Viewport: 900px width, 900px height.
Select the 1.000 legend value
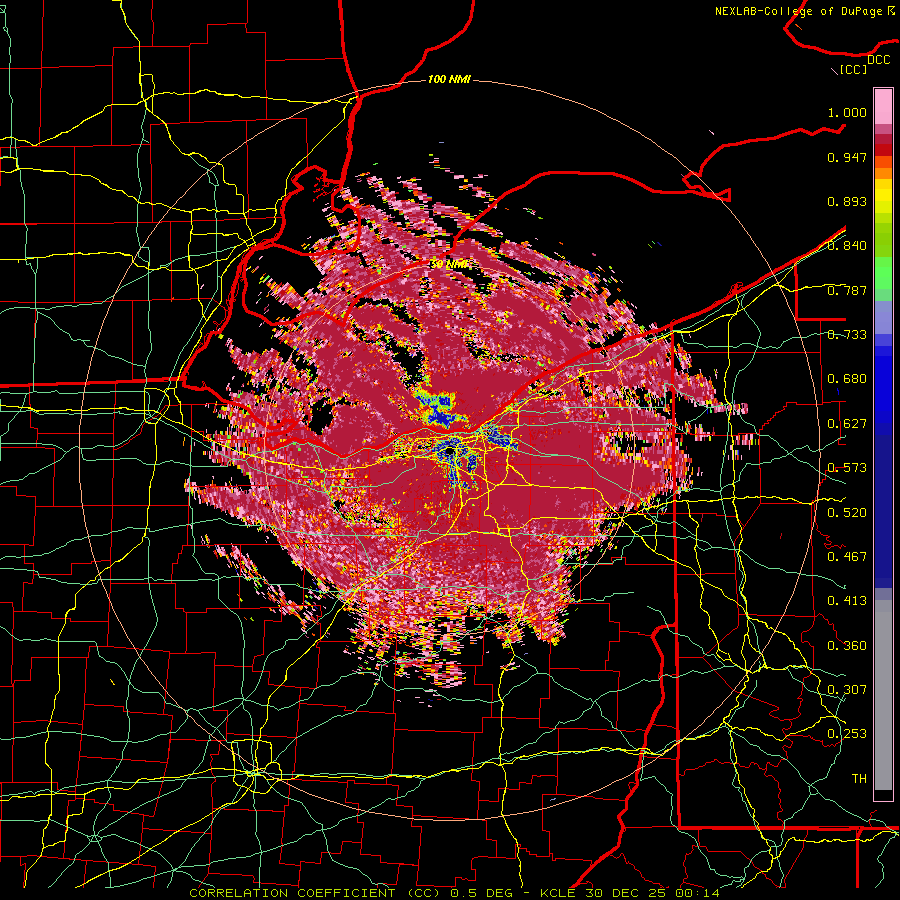(x=847, y=112)
